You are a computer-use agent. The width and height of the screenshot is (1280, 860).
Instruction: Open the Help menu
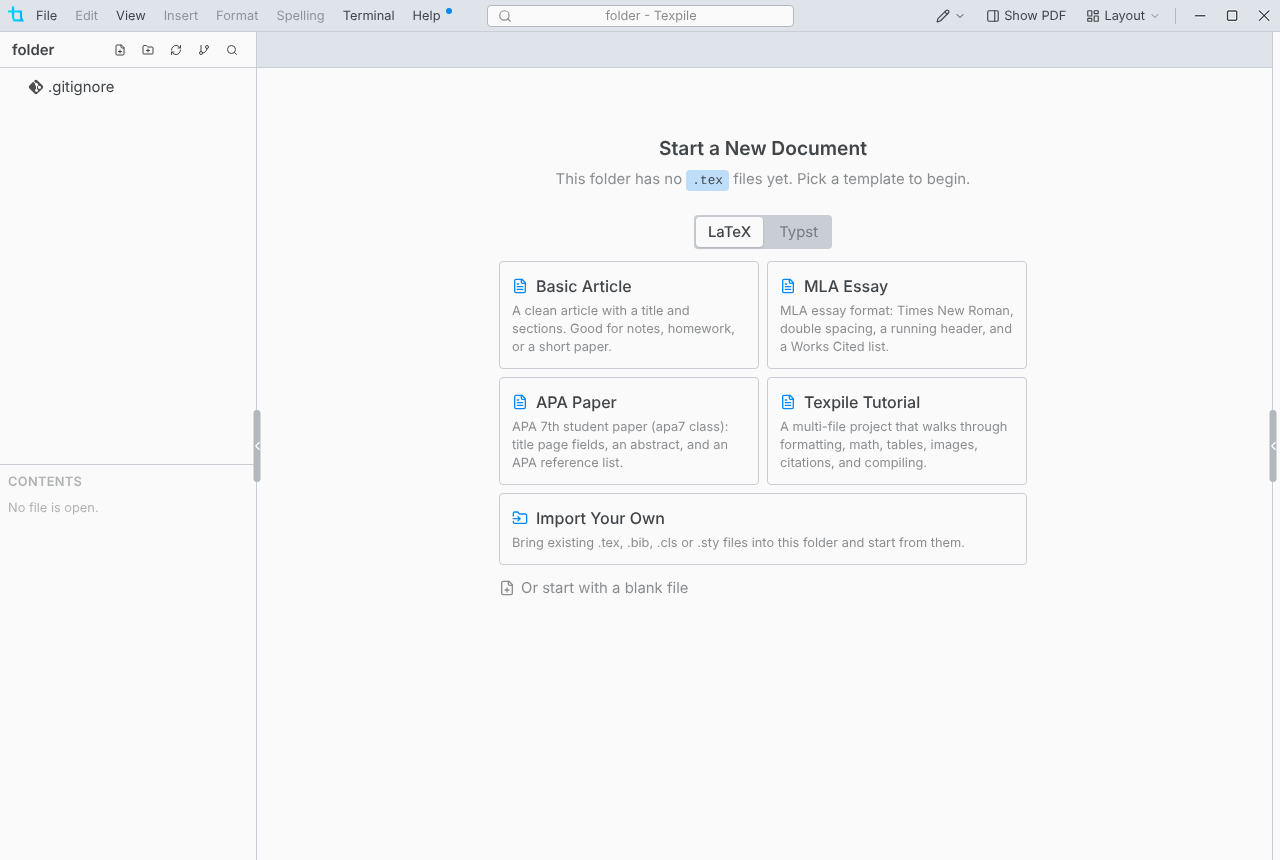[x=426, y=16]
